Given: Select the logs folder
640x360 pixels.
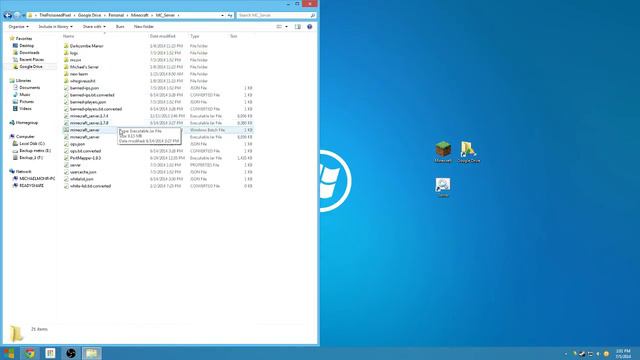Looking at the screenshot, I should click(x=73, y=53).
